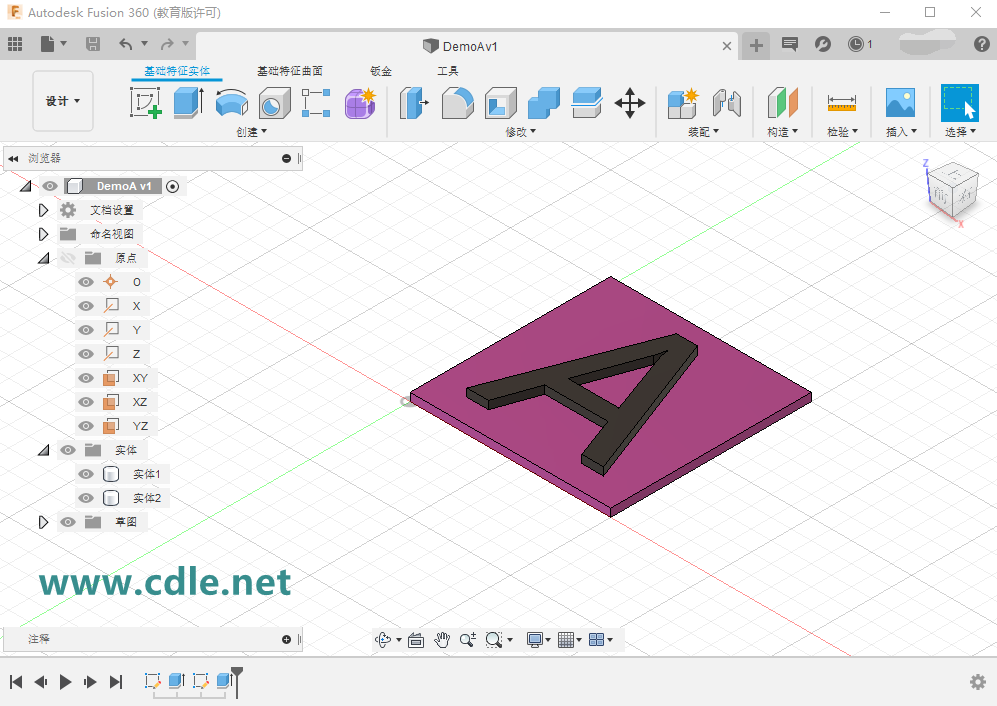Select the Press Pull tool
This screenshot has width=997, height=706.
click(415, 103)
